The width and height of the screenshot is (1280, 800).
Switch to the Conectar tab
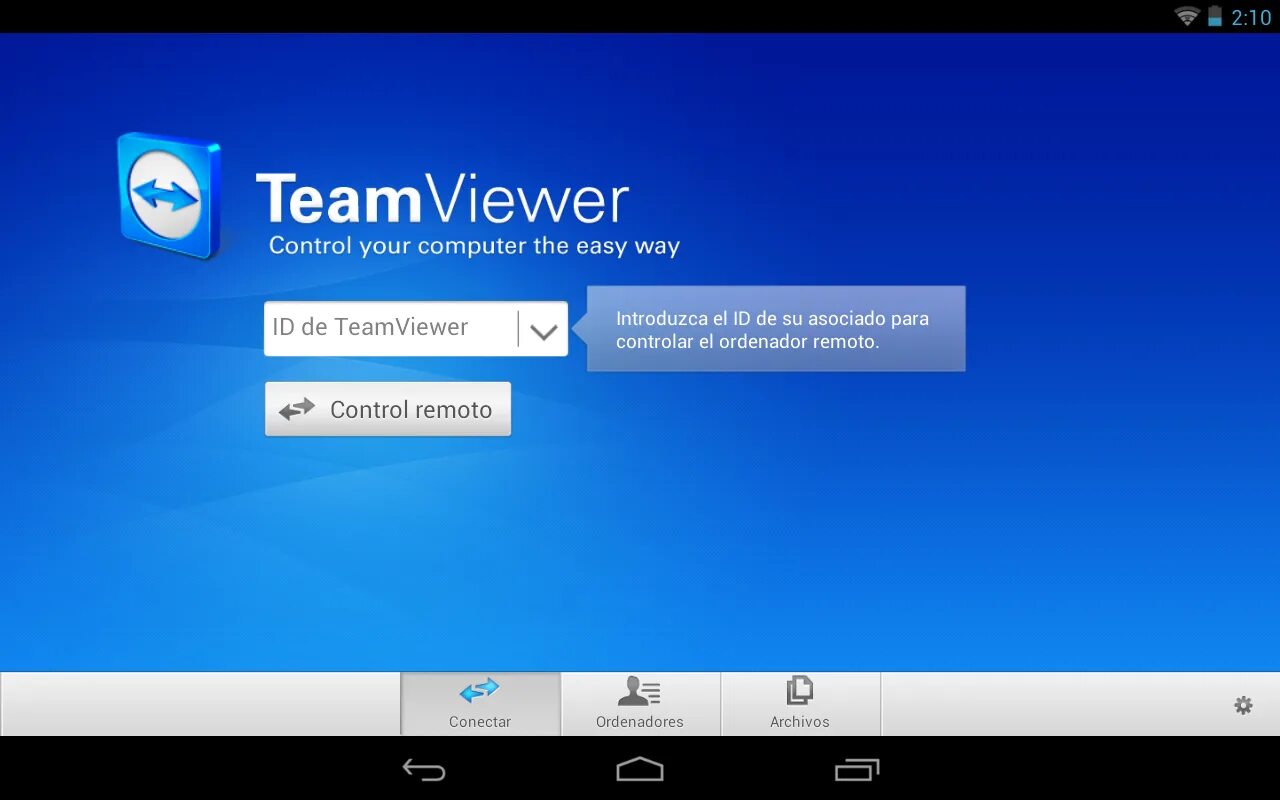tap(480, 704)
